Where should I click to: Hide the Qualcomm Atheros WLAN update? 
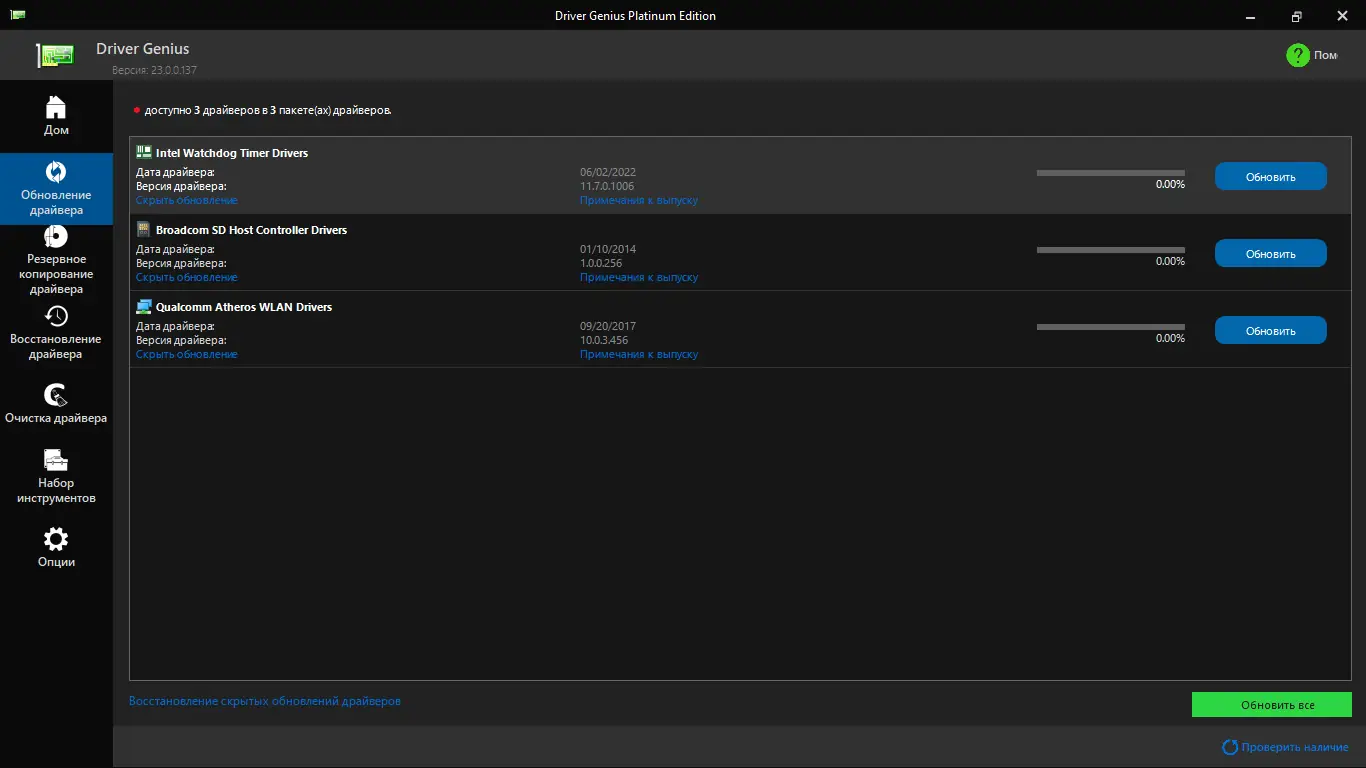pos(187,354)
